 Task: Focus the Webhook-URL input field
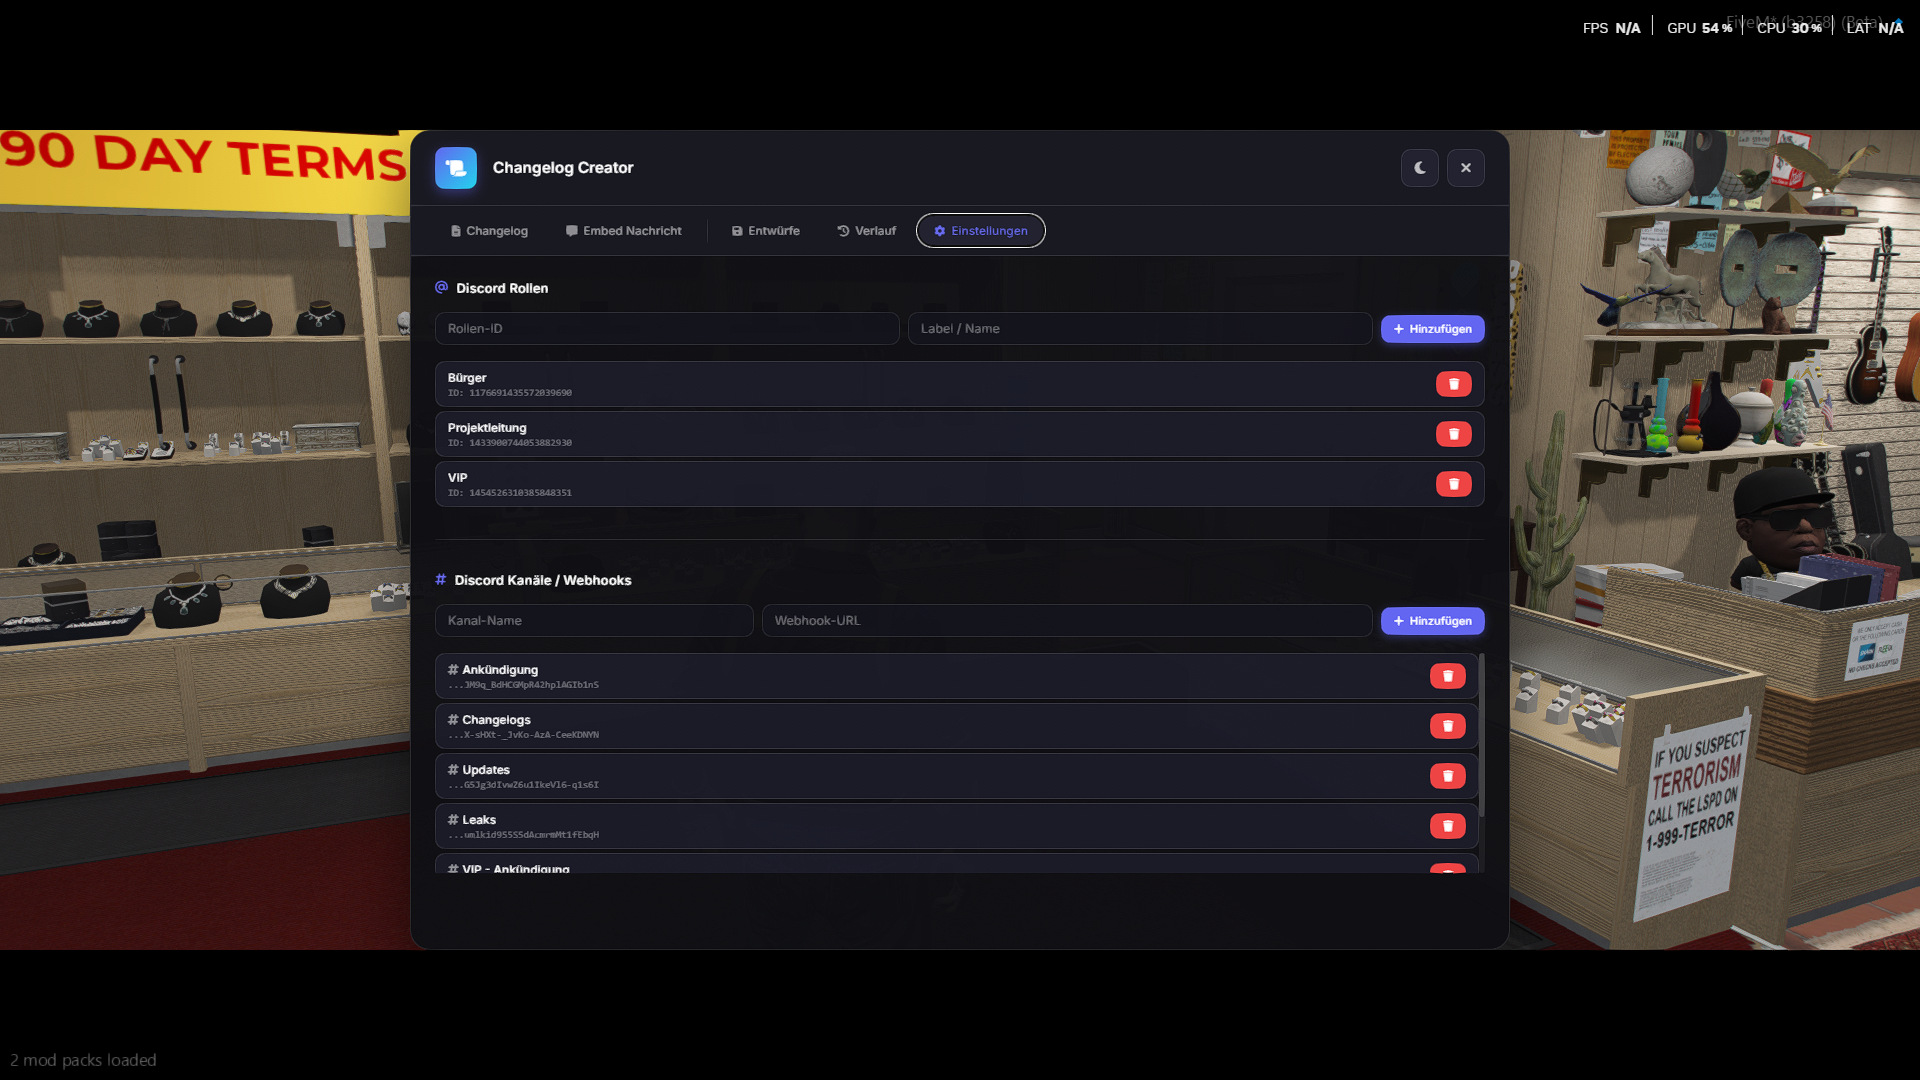coord(1067,621)
